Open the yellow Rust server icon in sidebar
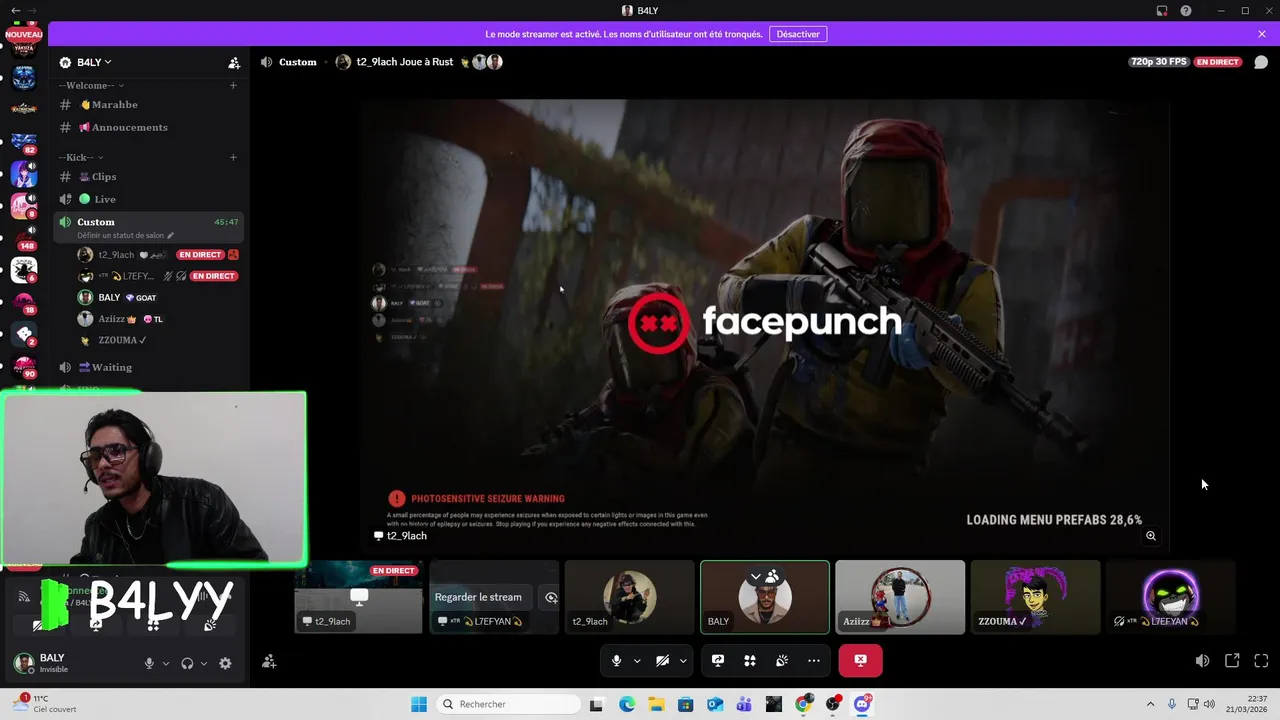The height and width of the screenshot is (720, 1280). [24, 108]
